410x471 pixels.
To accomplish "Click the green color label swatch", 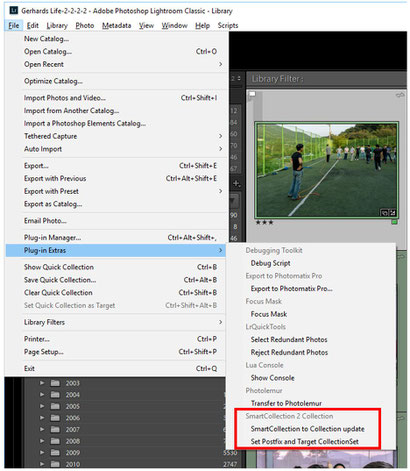I will 394,222.
